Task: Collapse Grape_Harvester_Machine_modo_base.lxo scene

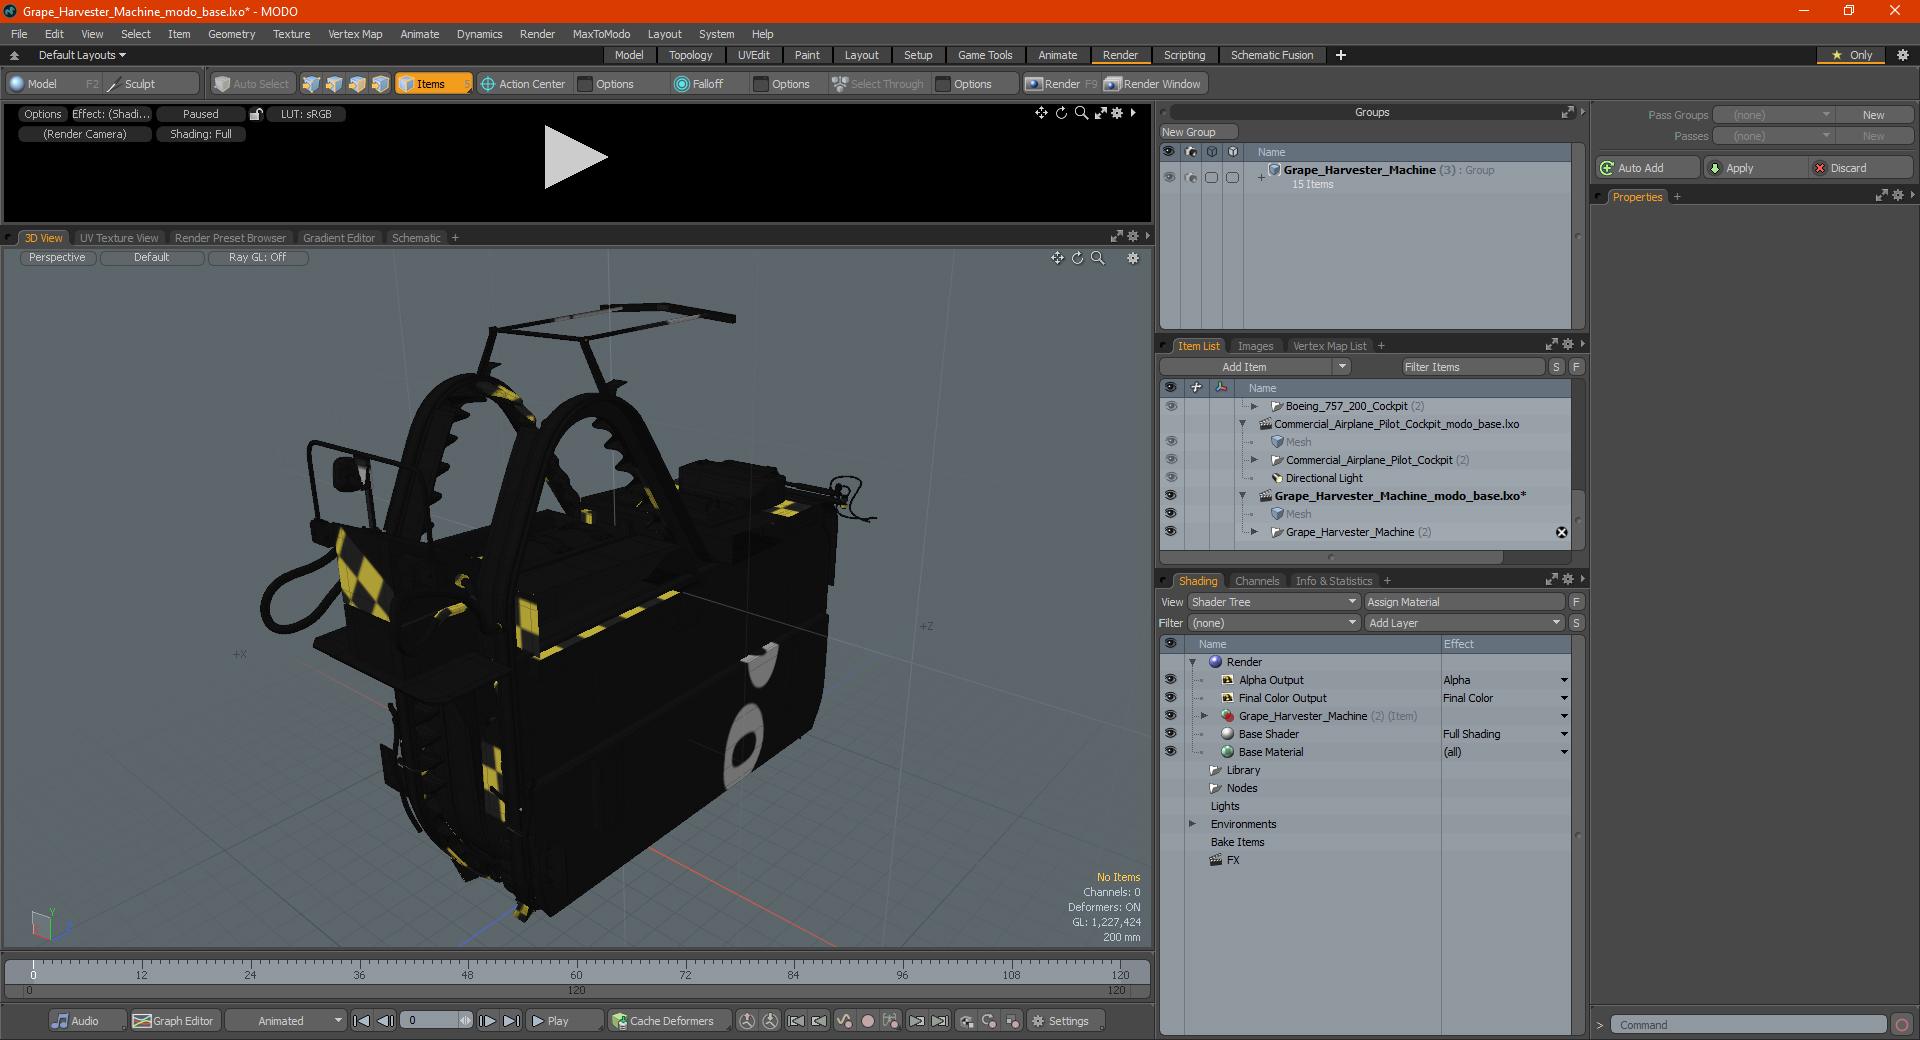Action: pos(1243,496)
